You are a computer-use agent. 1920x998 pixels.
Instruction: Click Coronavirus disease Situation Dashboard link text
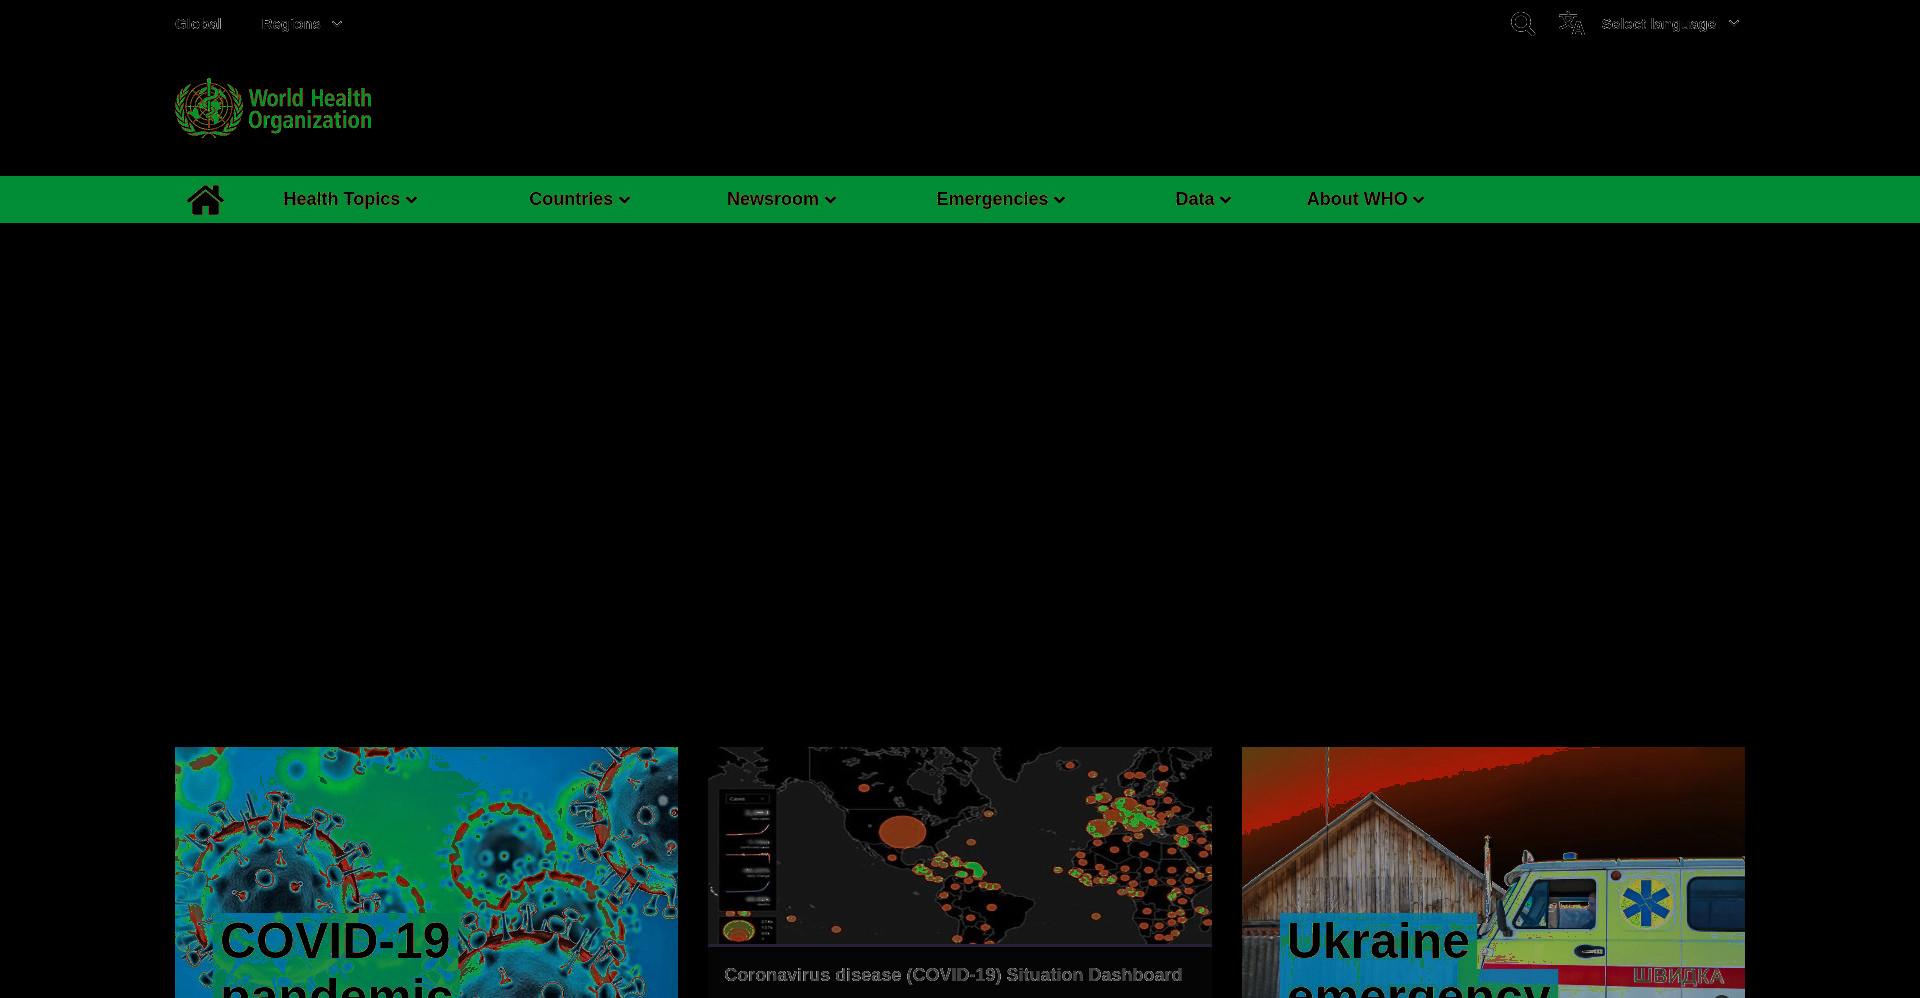click(953, 974)
